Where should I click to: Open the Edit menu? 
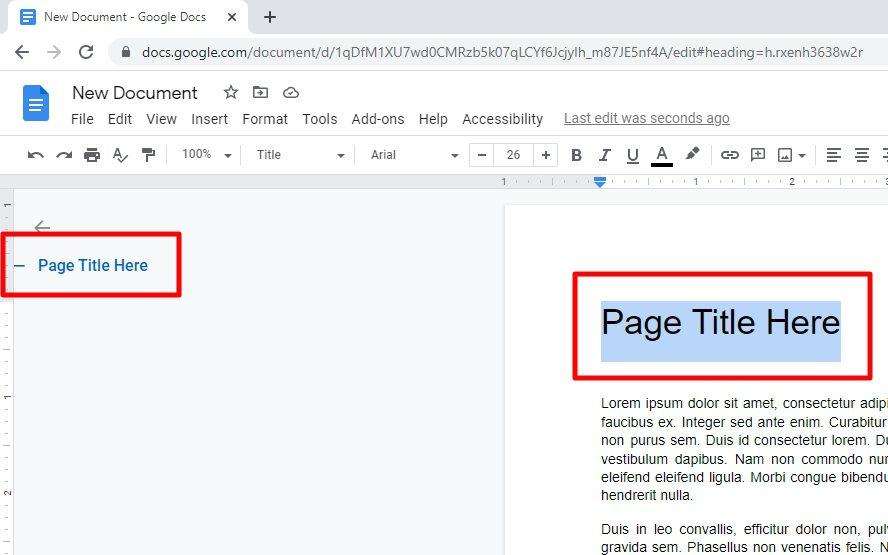(120, 119)
